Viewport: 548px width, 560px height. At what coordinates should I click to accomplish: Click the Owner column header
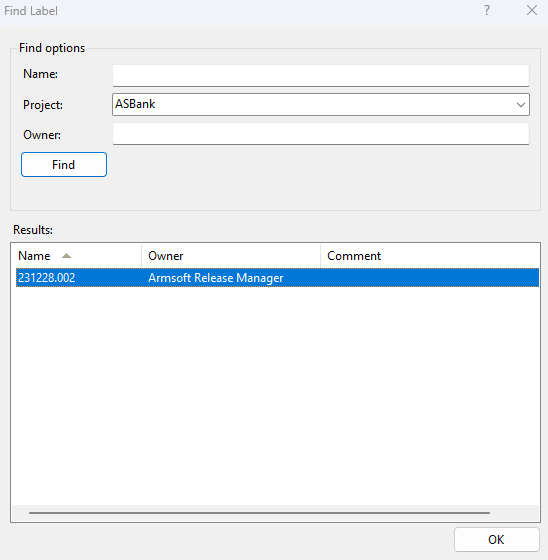pyautogui.click(x=231, y=256)
